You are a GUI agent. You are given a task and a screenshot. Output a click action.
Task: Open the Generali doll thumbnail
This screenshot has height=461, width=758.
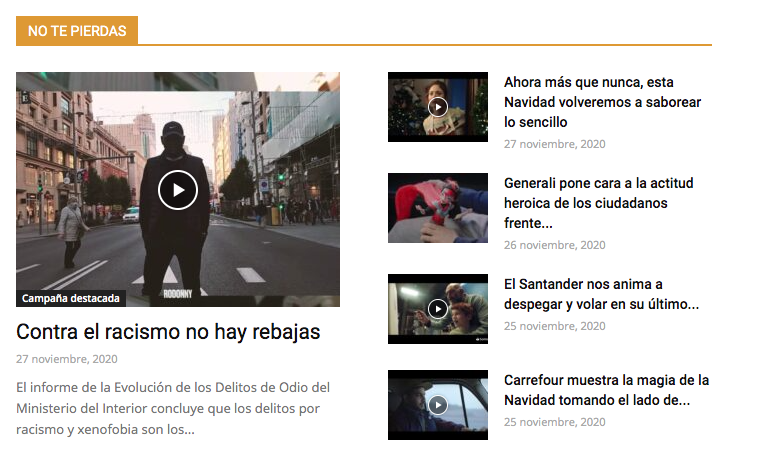437,208
